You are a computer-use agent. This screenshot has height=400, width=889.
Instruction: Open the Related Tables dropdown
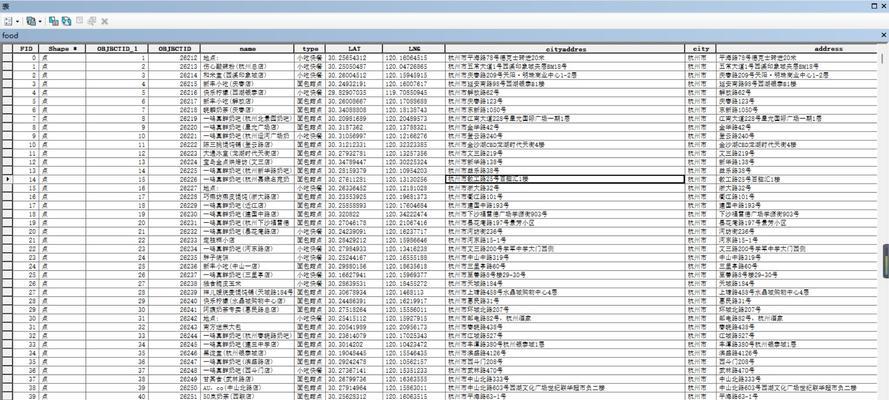(x=33, y=21)
